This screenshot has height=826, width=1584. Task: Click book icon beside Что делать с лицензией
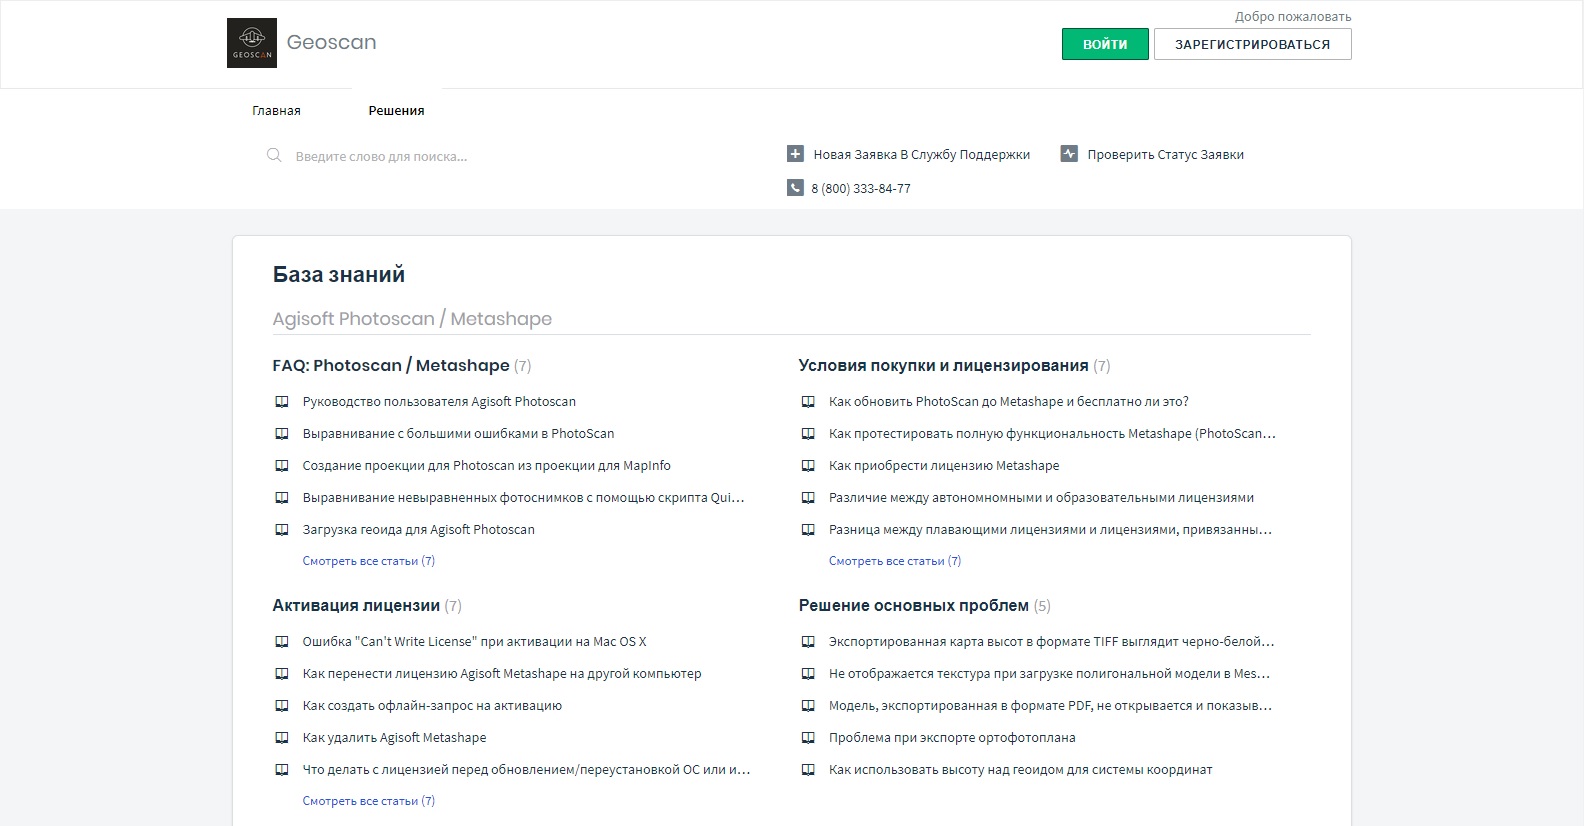282,770
